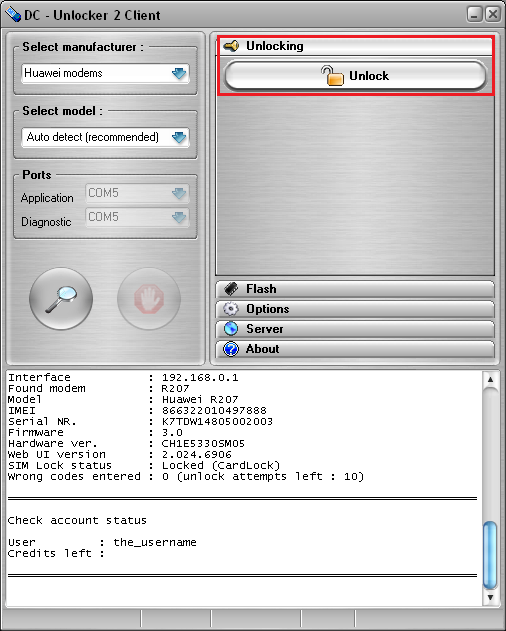Image resolution: width=506 pixels, height=631 pixels.
Task: Open the Options section
Action: tap(355, 309)
